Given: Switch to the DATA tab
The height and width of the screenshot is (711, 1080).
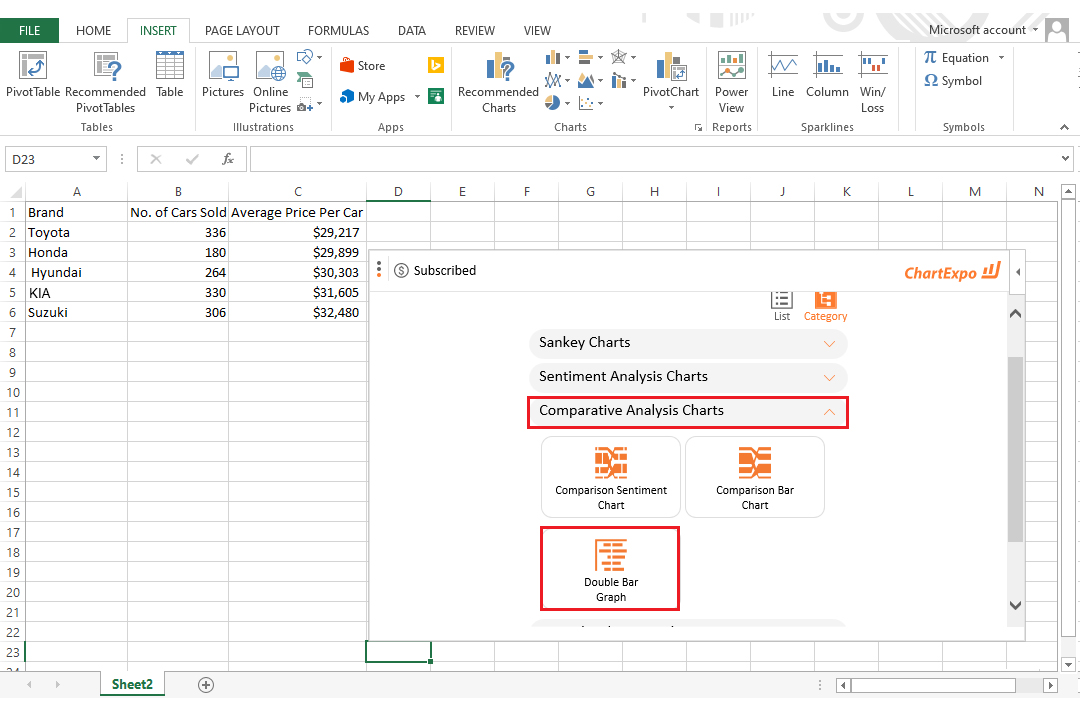Looking at the screenshot, I should pos(412,30).
